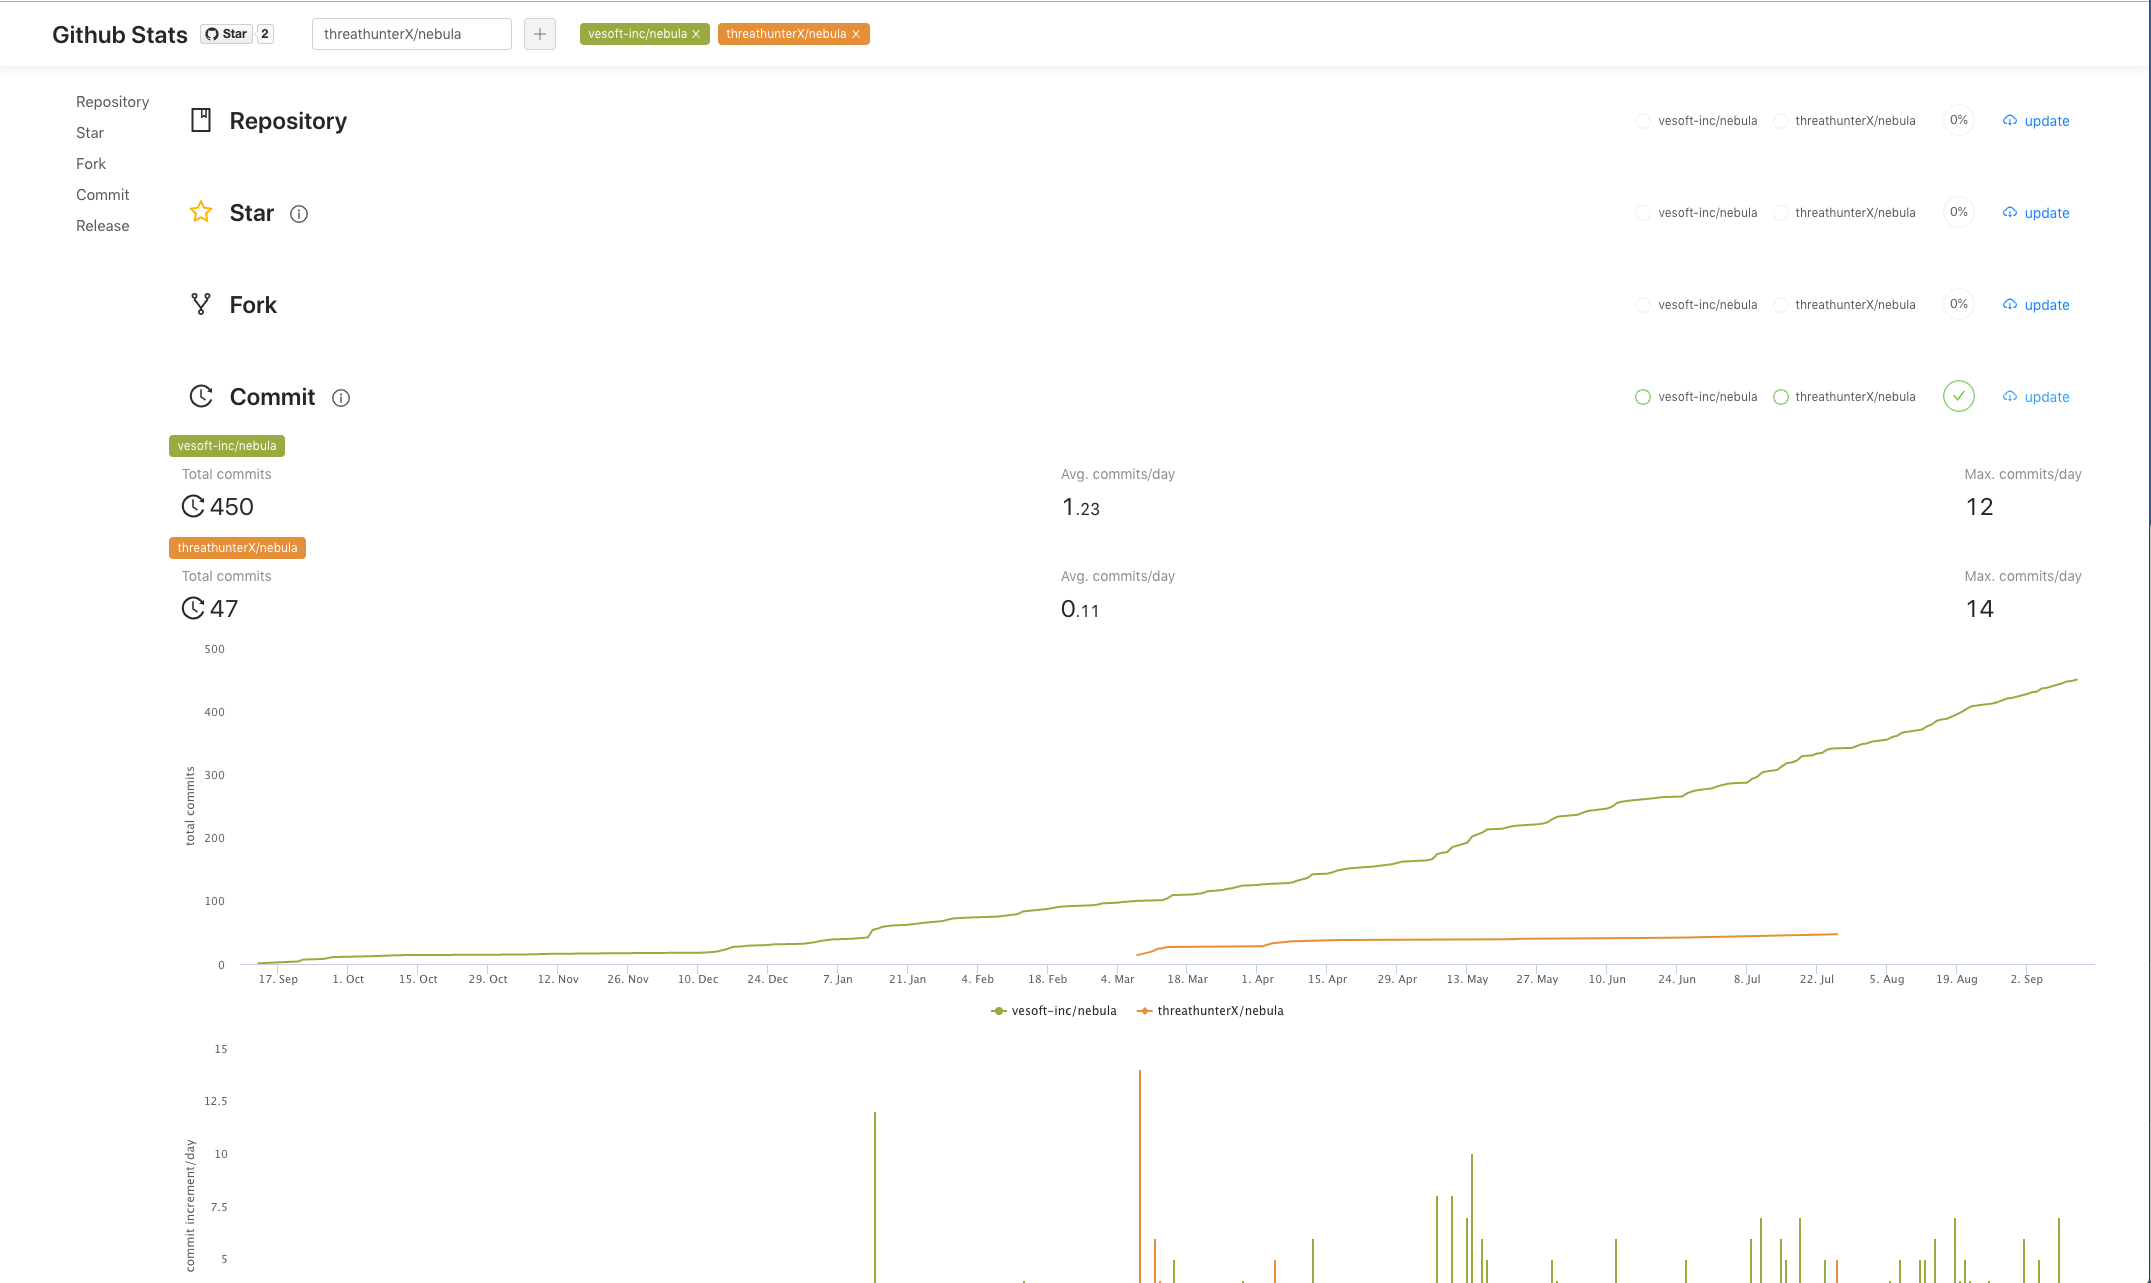Go to Release in the side navigation
Image resolution: width=2151 pixels, height=1283 pixels.
[x=103, y=226]
